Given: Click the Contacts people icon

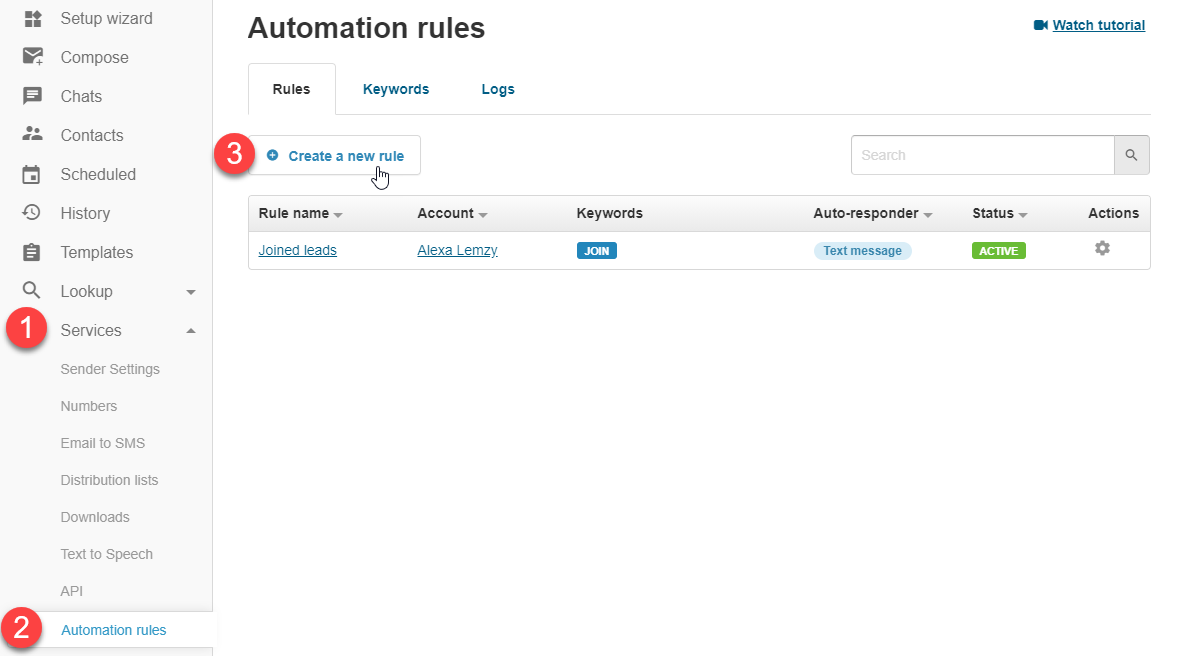Looking at the screenshot, I should (x=32, y=134).
